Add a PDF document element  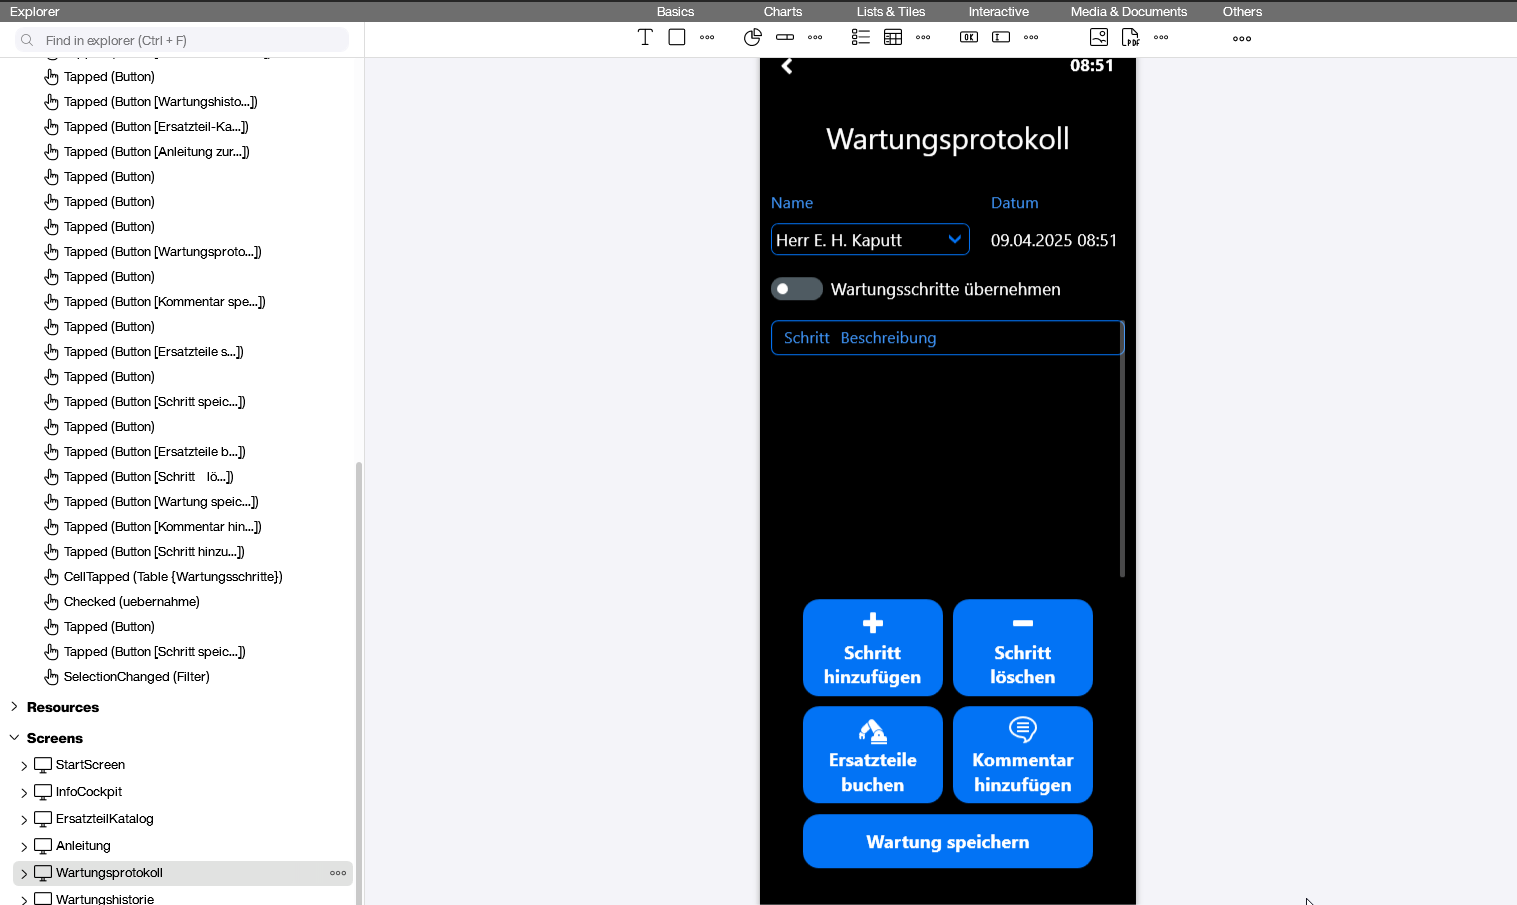pyautogui.click(x=1131, y=37)
